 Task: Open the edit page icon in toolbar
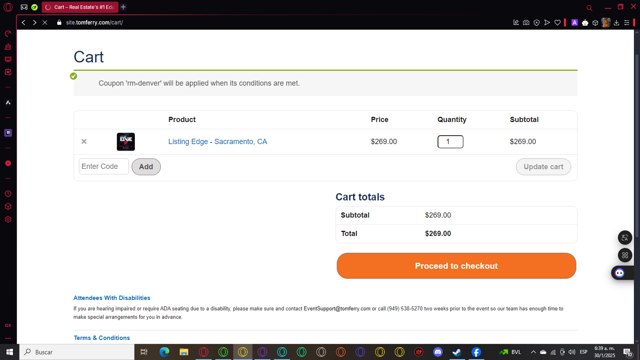tap(516, 22)
